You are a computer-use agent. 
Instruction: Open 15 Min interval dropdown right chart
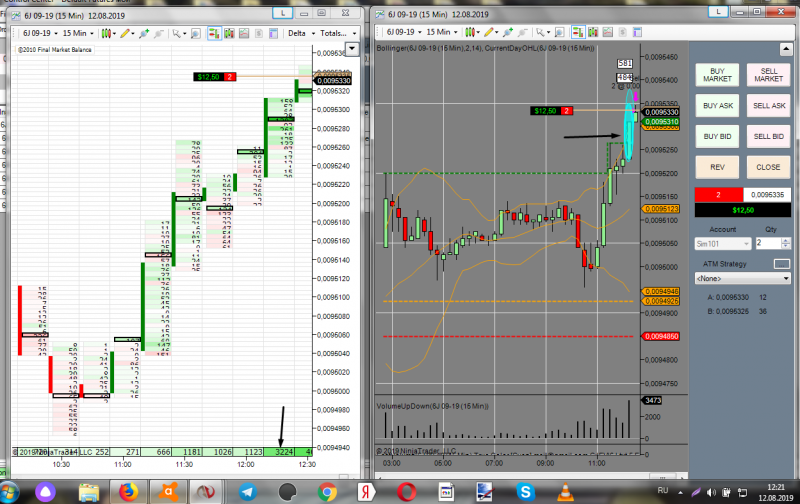[x=442, y=32]
